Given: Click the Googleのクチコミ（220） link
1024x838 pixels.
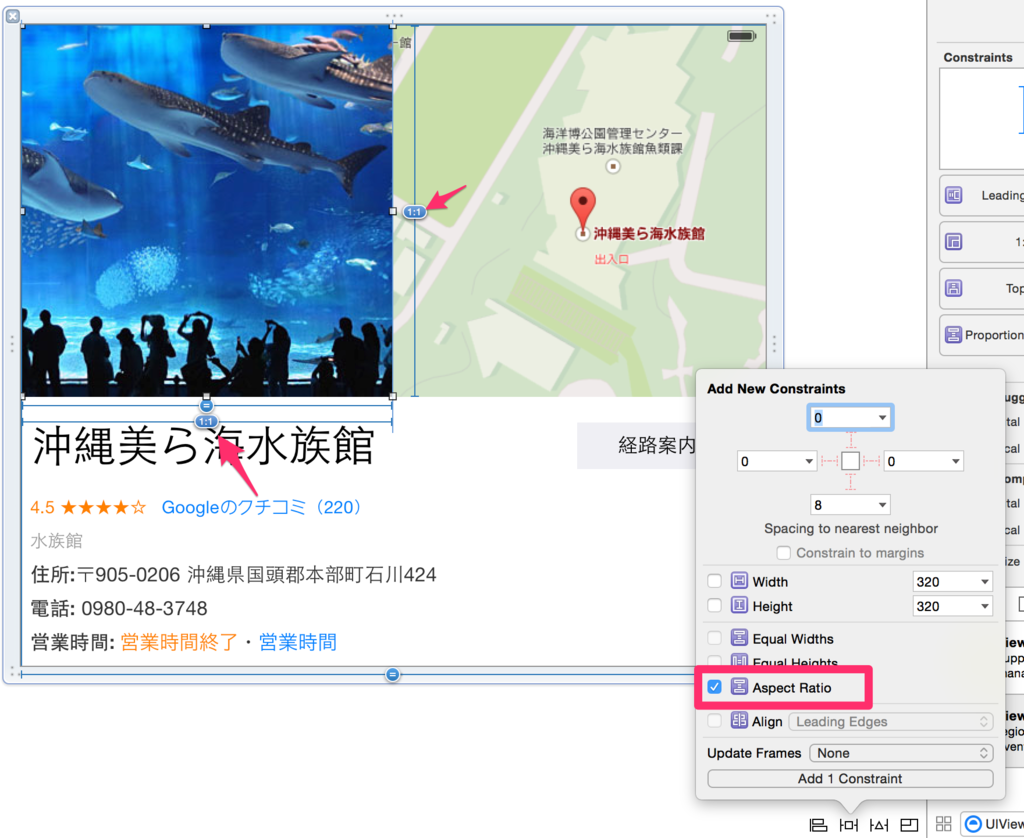Looking at the screenshot, I should [263, 507].
